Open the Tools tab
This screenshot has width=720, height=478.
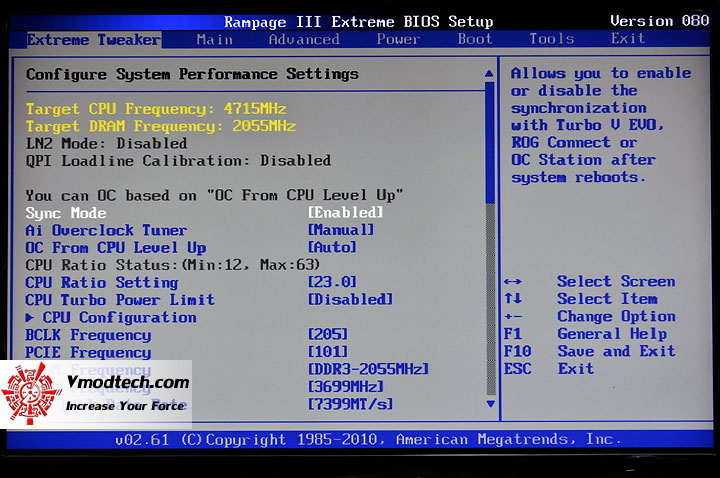coord(552,39)
